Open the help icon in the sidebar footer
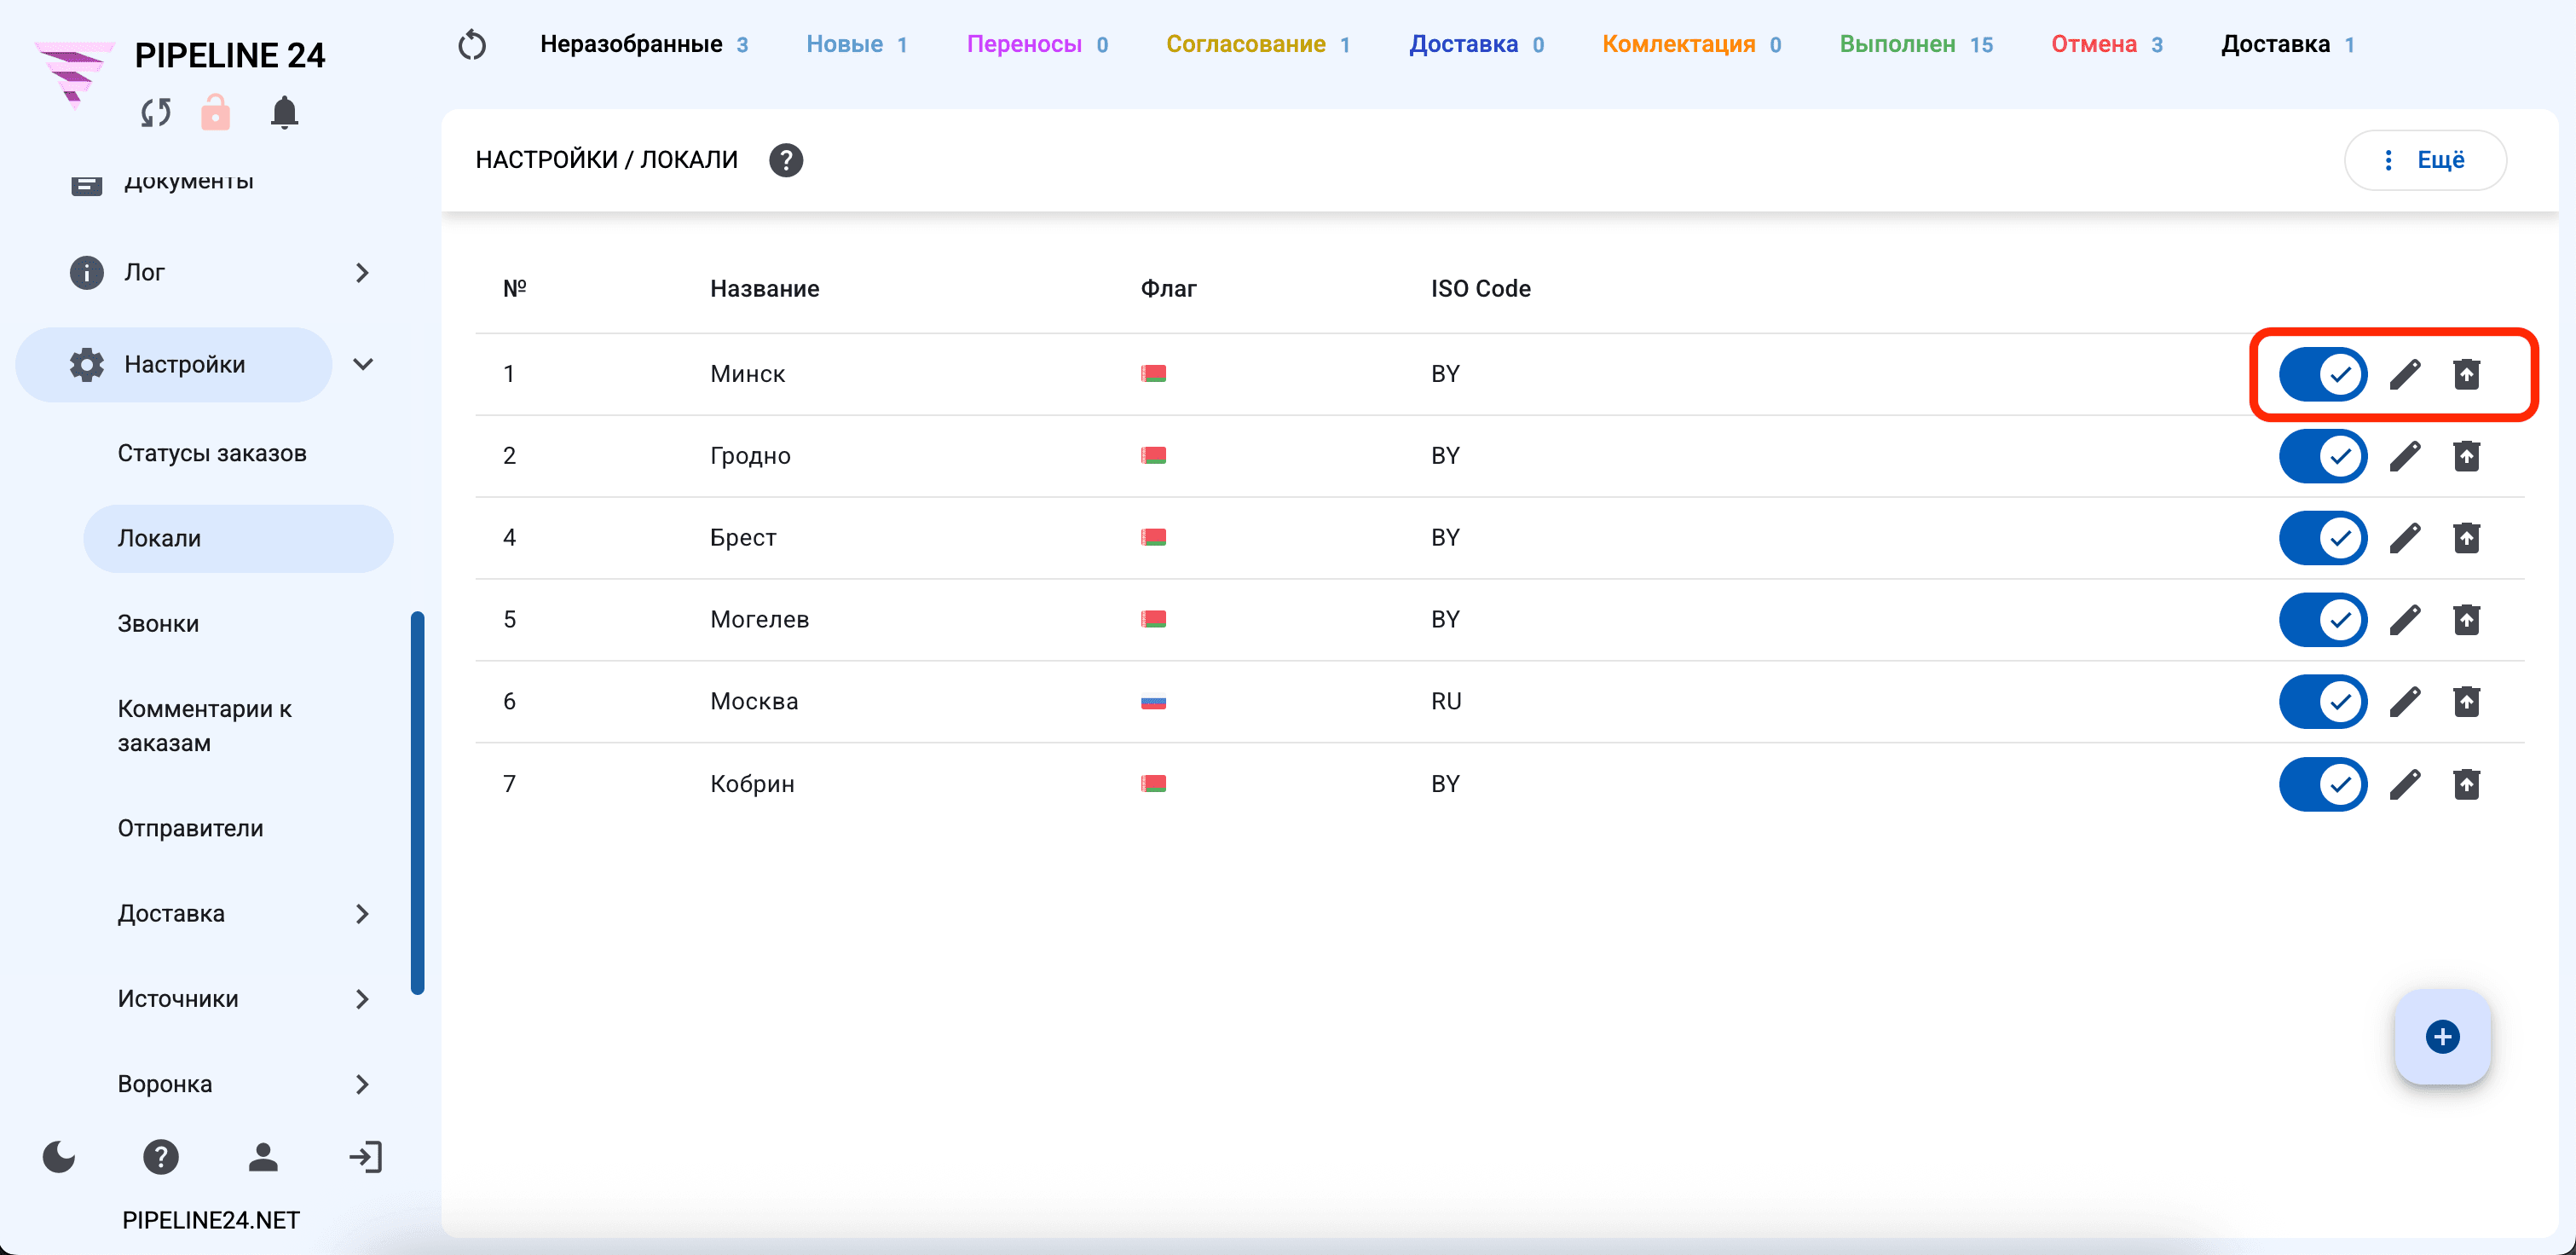 (x=161, y=1157)
